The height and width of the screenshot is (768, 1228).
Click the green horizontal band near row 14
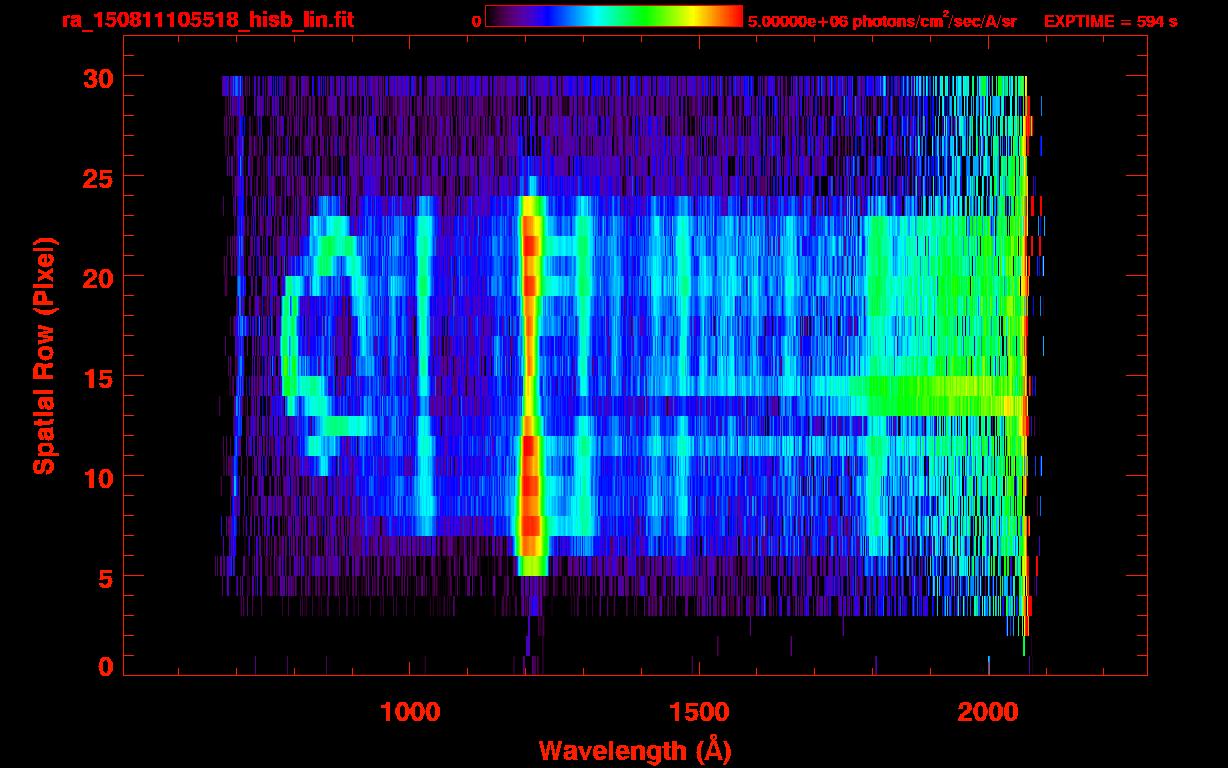tap(935, 396)
